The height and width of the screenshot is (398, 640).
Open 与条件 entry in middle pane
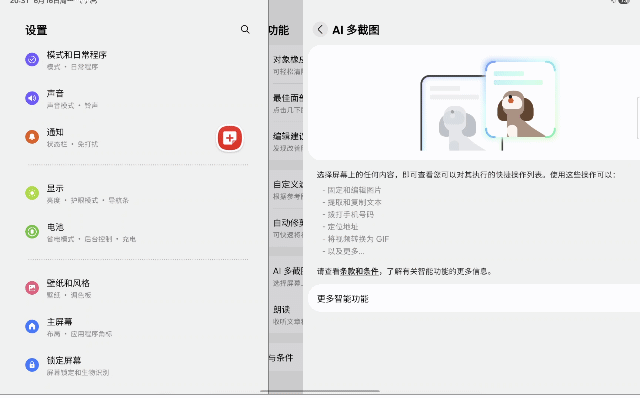[286, 358]
